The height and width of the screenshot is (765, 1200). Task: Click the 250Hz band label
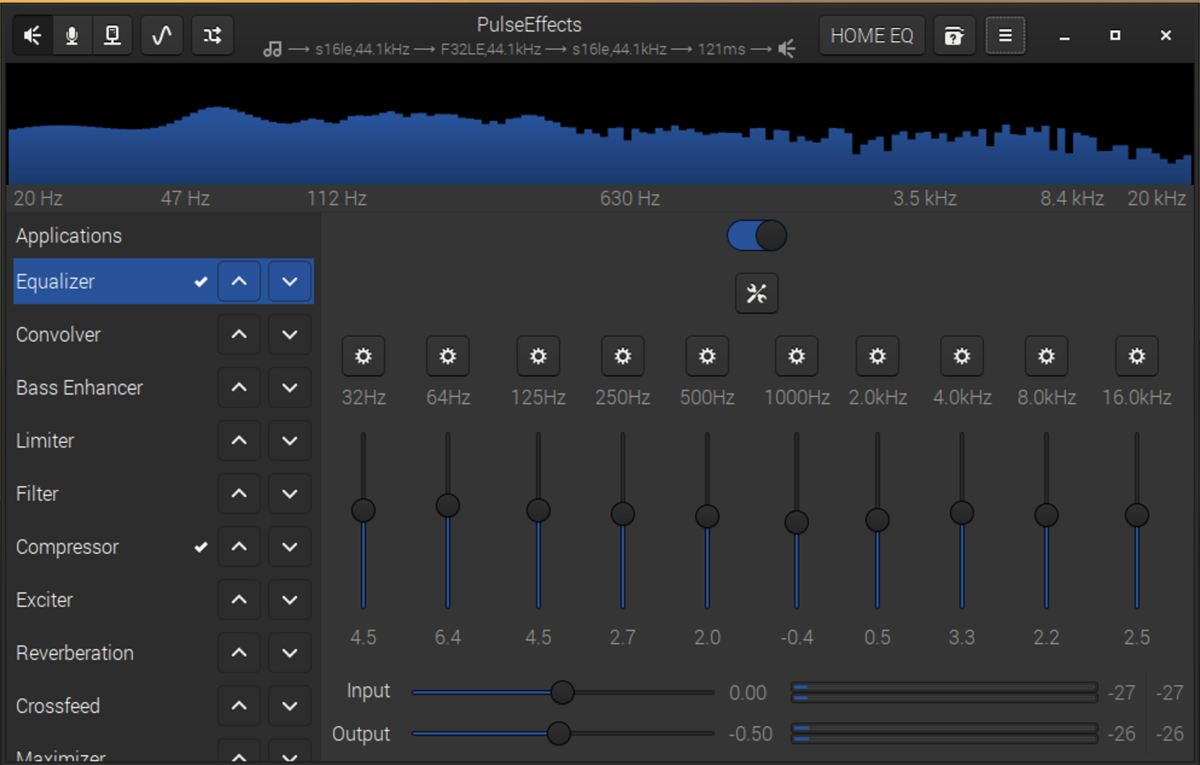tap(623, 397)
